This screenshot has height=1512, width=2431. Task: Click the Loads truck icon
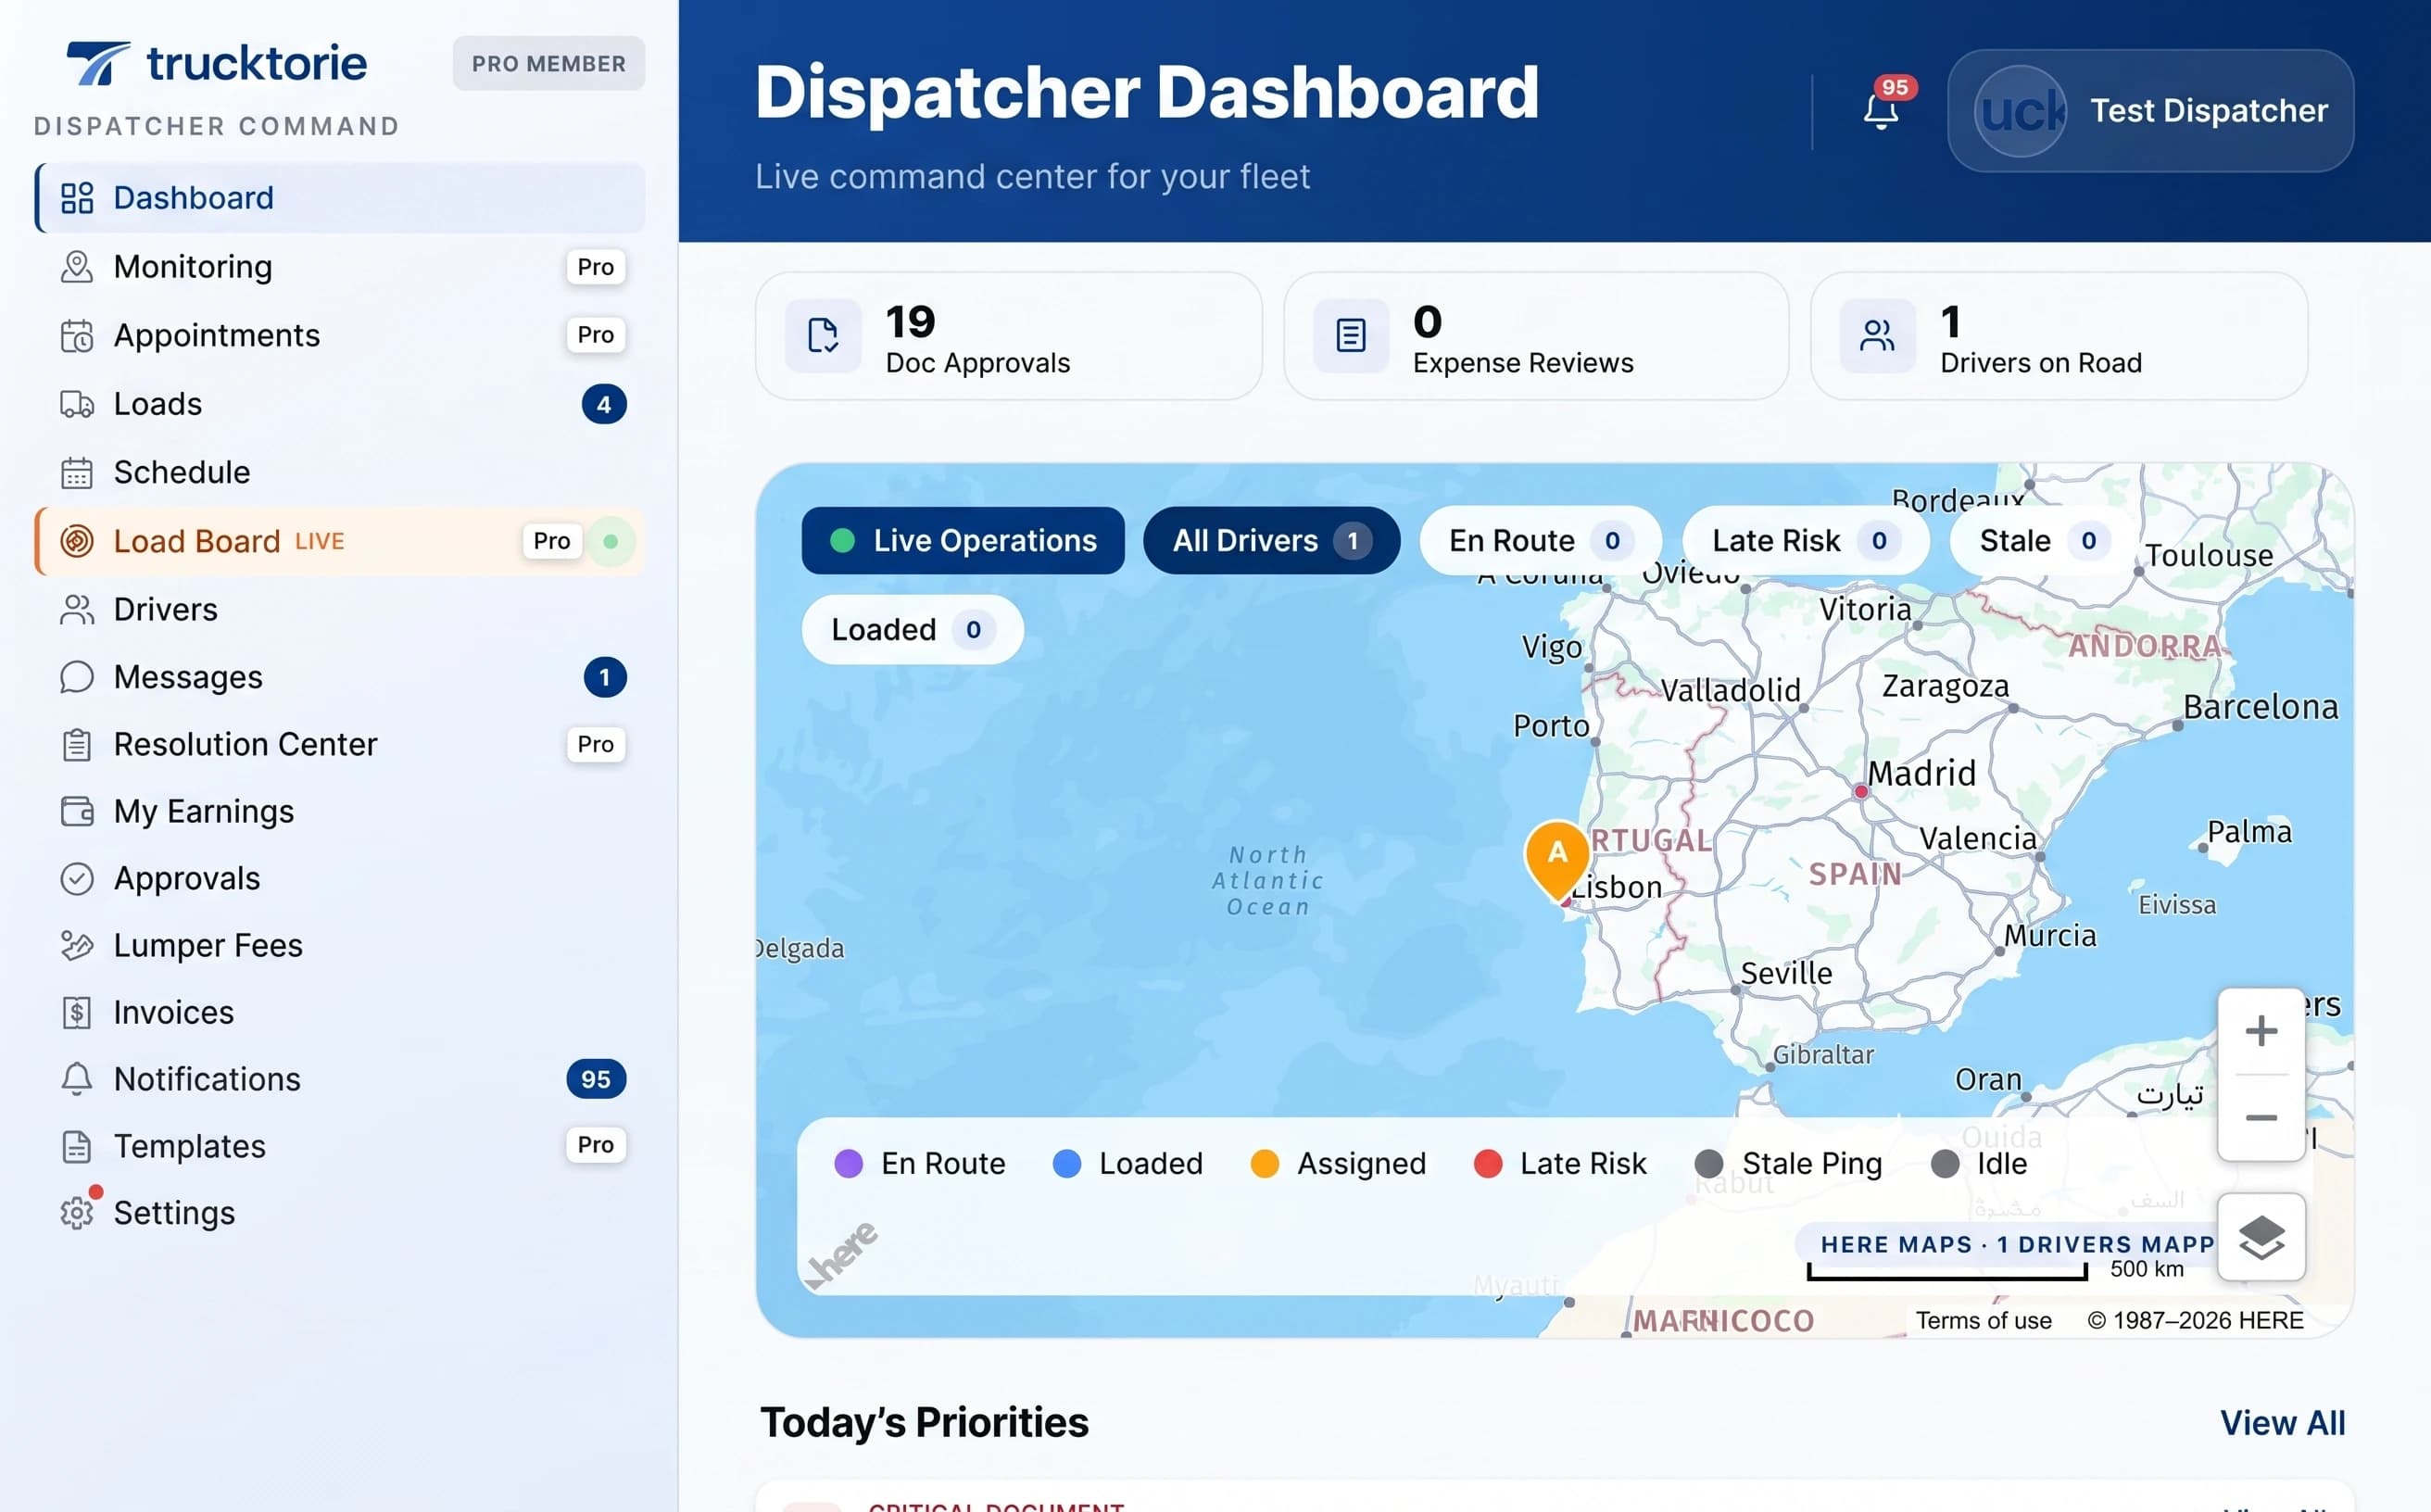click(77, 404)
